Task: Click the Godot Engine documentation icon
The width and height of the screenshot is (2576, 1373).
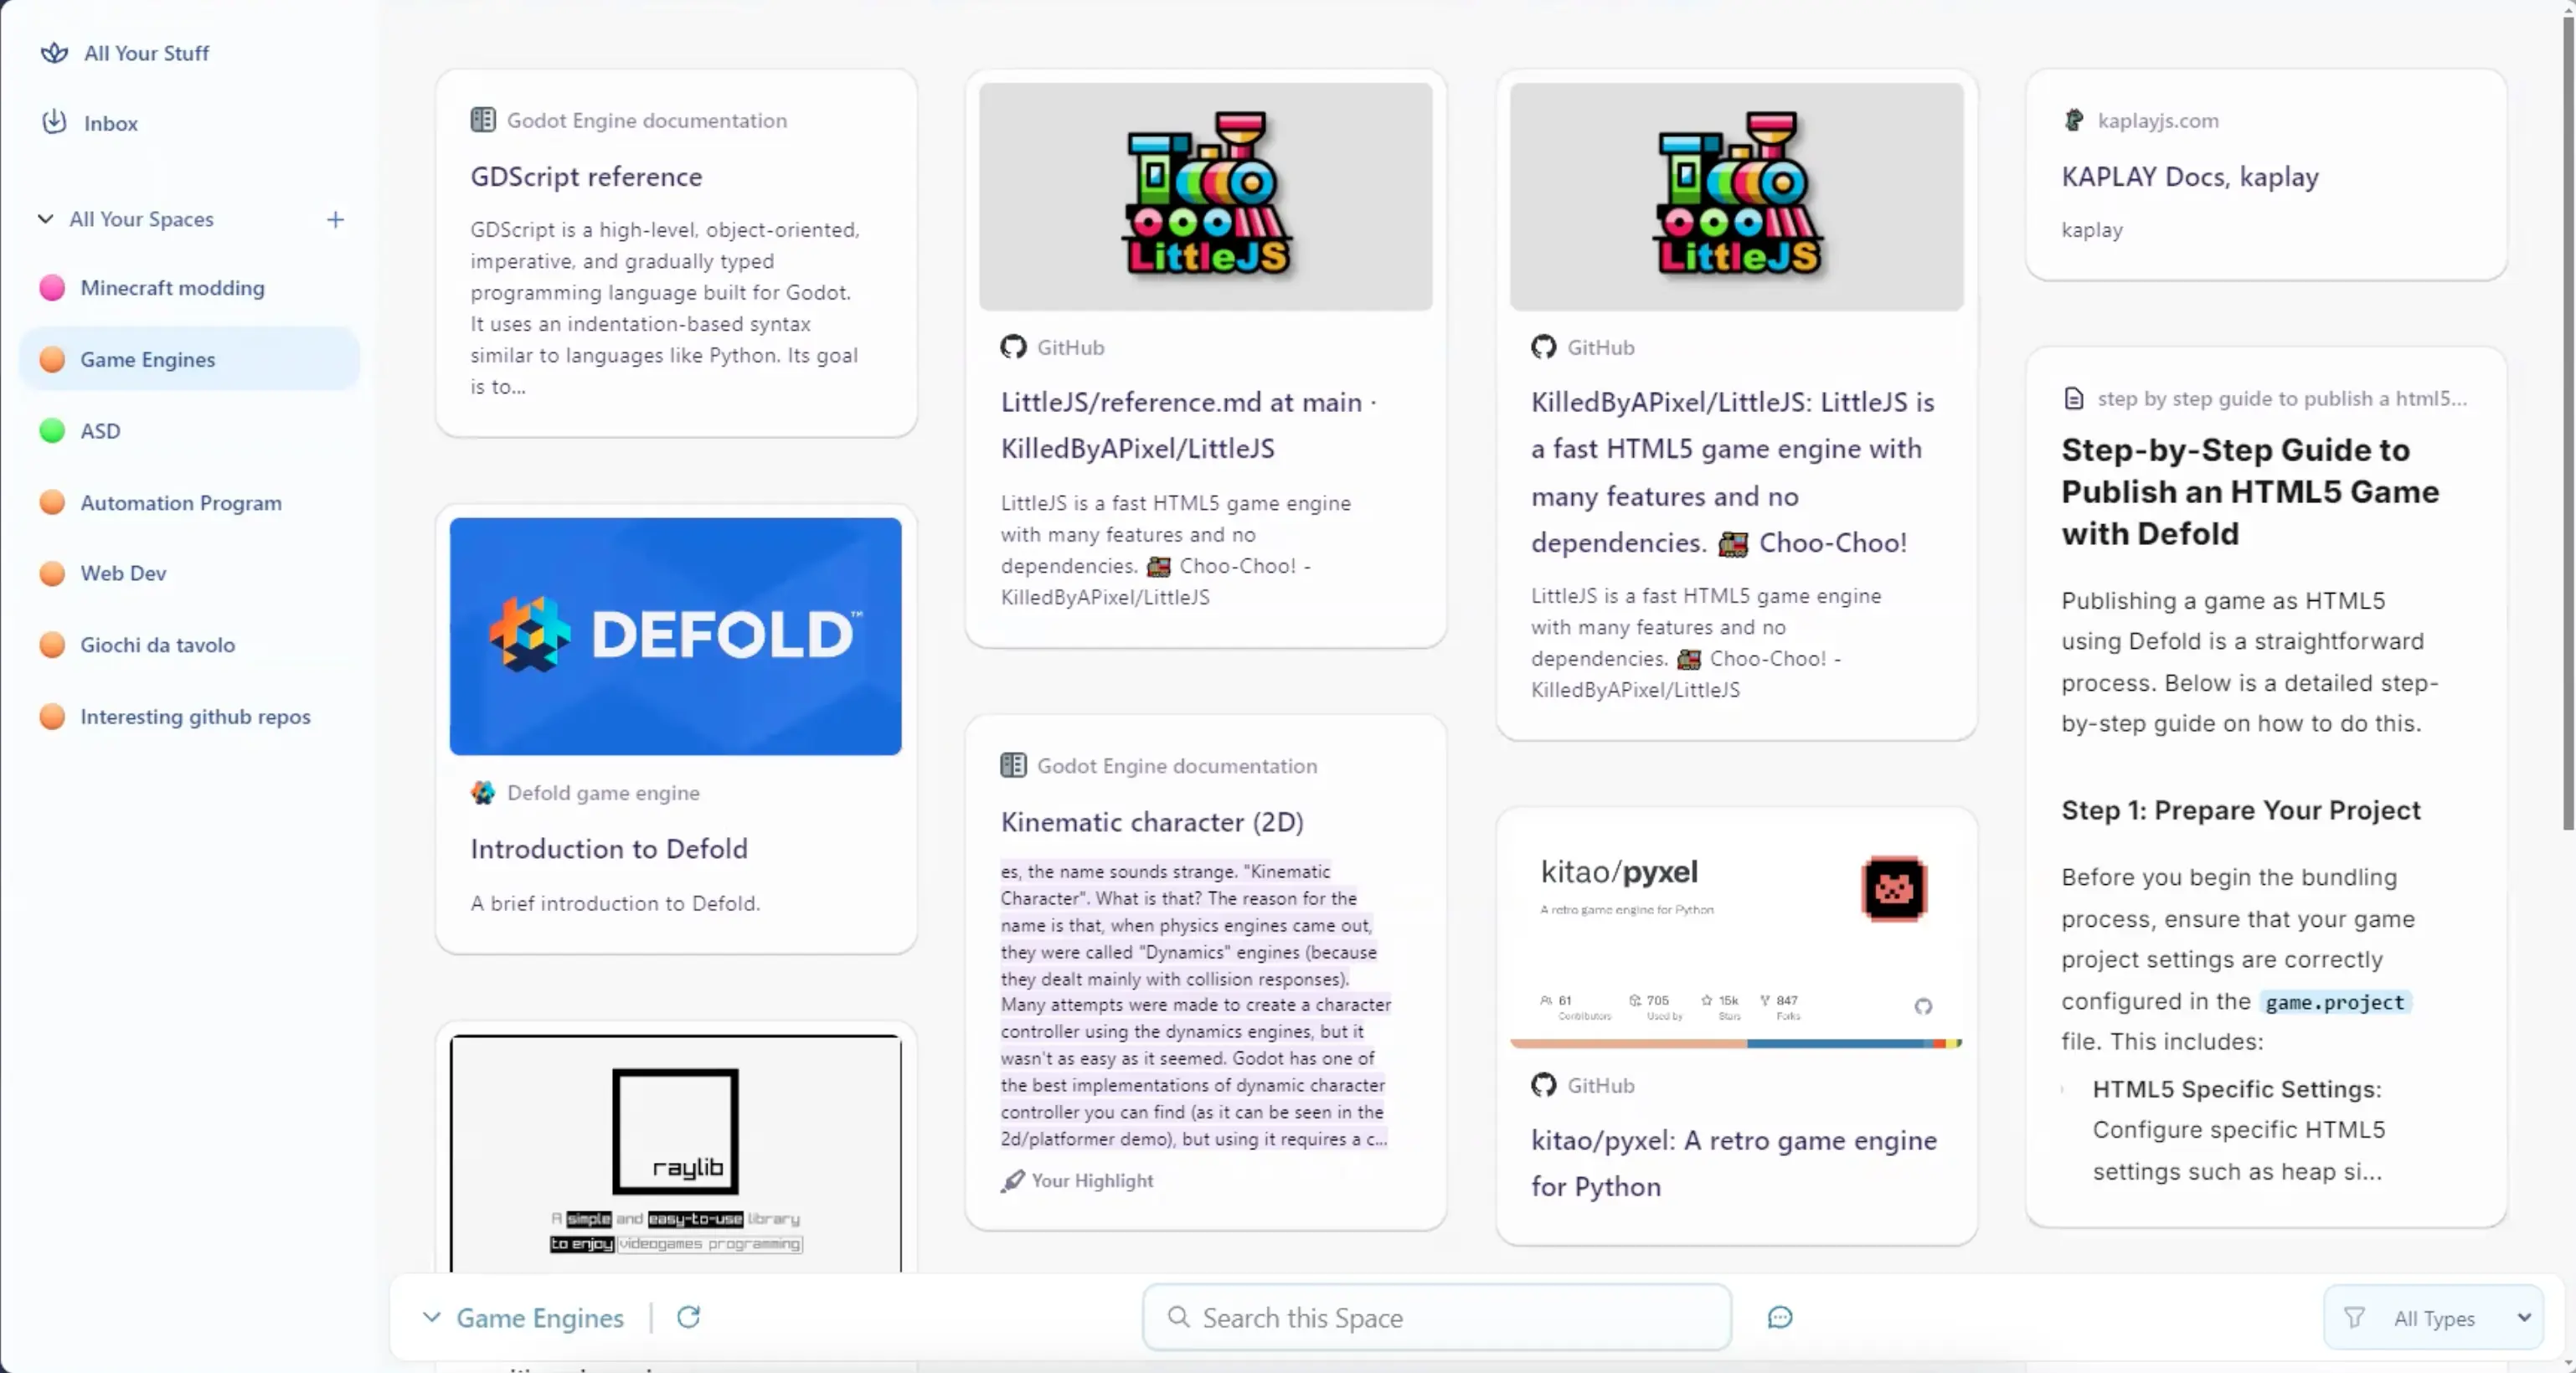Action: [x=482, y=119]
